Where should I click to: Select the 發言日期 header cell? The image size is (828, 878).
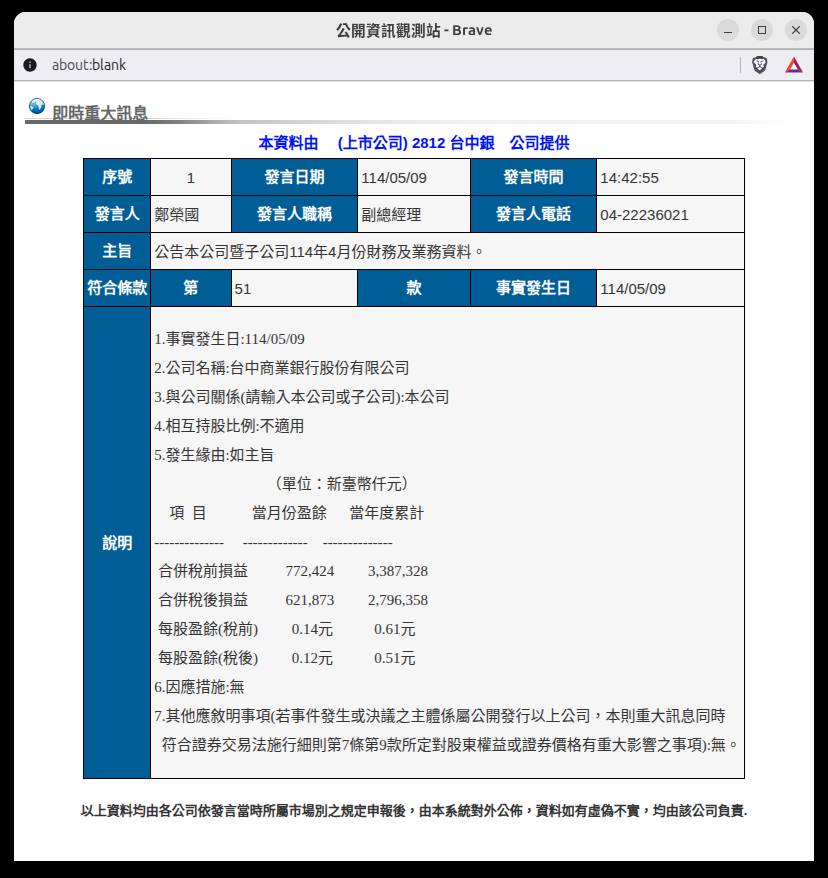[294, 177]
